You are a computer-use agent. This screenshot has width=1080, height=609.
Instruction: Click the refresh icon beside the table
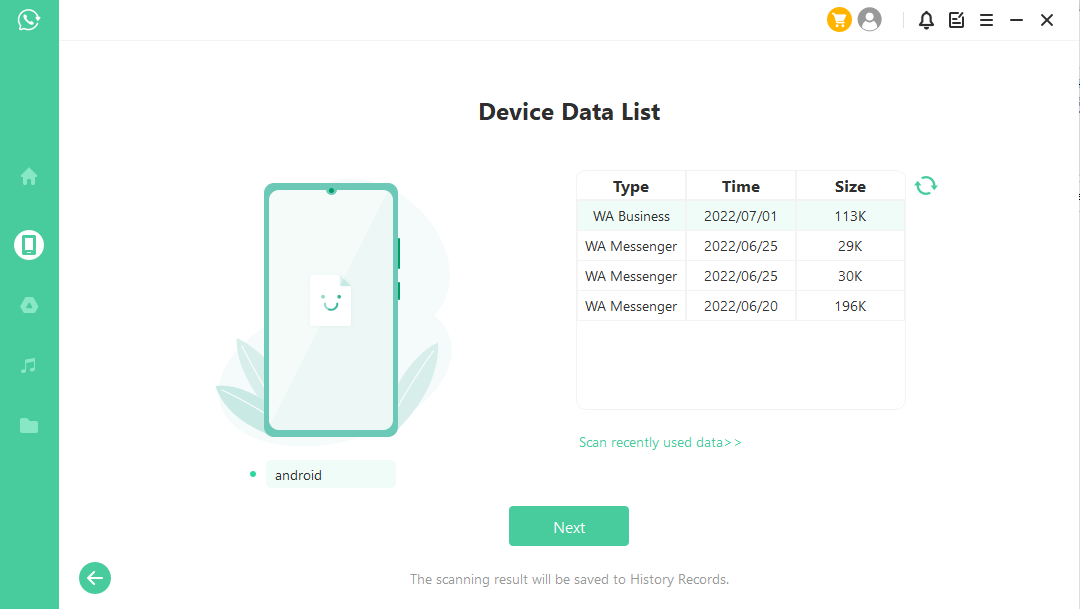coord(926,185)
